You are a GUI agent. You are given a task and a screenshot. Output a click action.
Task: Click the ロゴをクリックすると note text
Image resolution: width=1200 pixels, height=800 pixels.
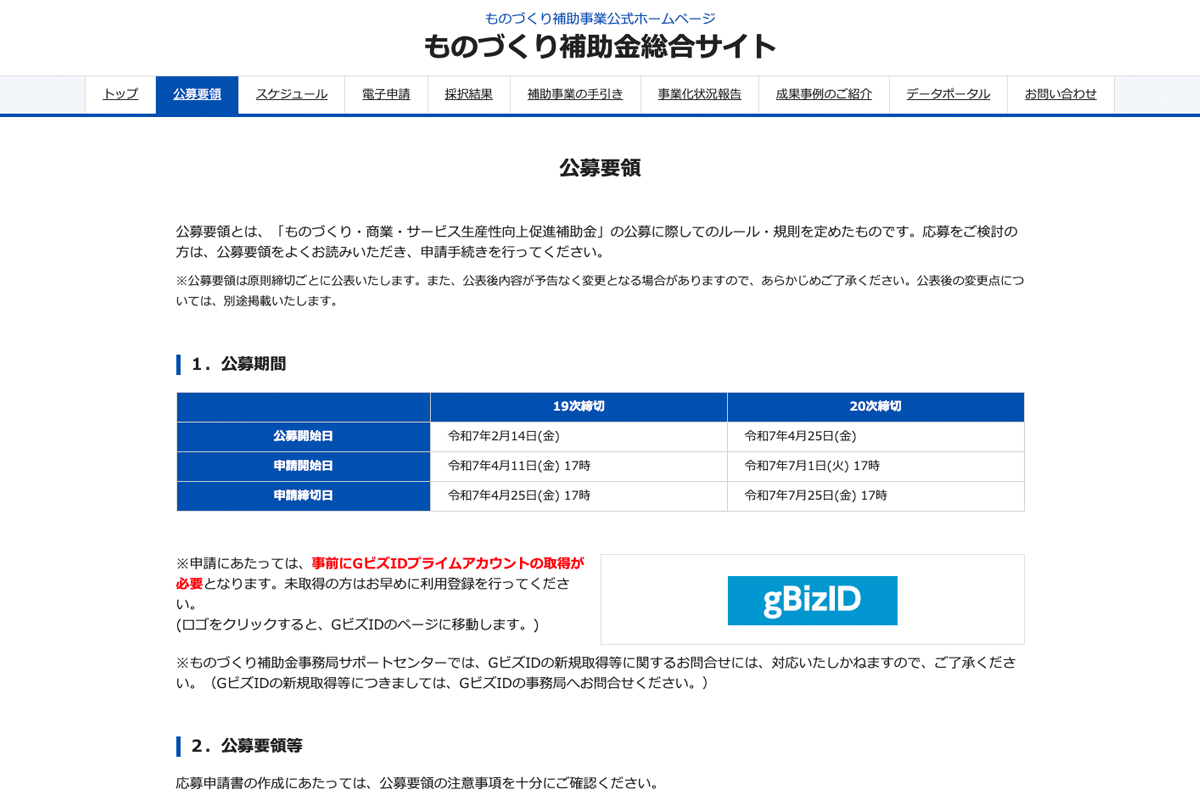point(357,624)
